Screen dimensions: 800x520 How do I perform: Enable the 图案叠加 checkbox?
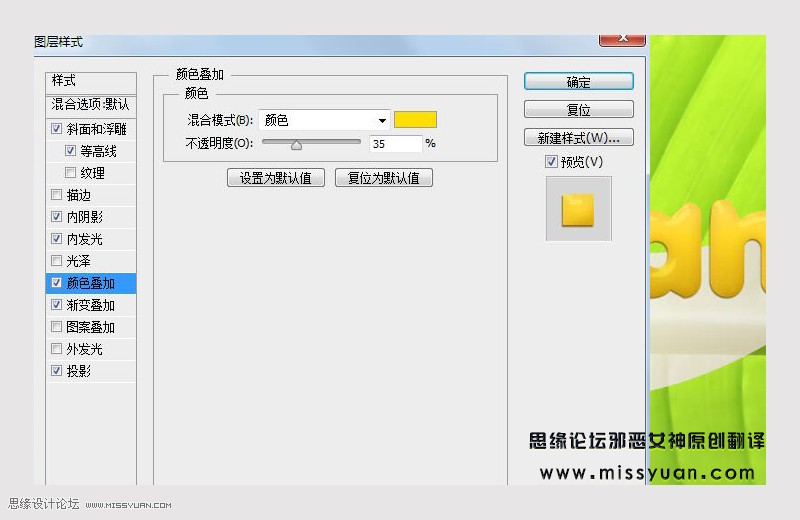(x=57, y=327)
